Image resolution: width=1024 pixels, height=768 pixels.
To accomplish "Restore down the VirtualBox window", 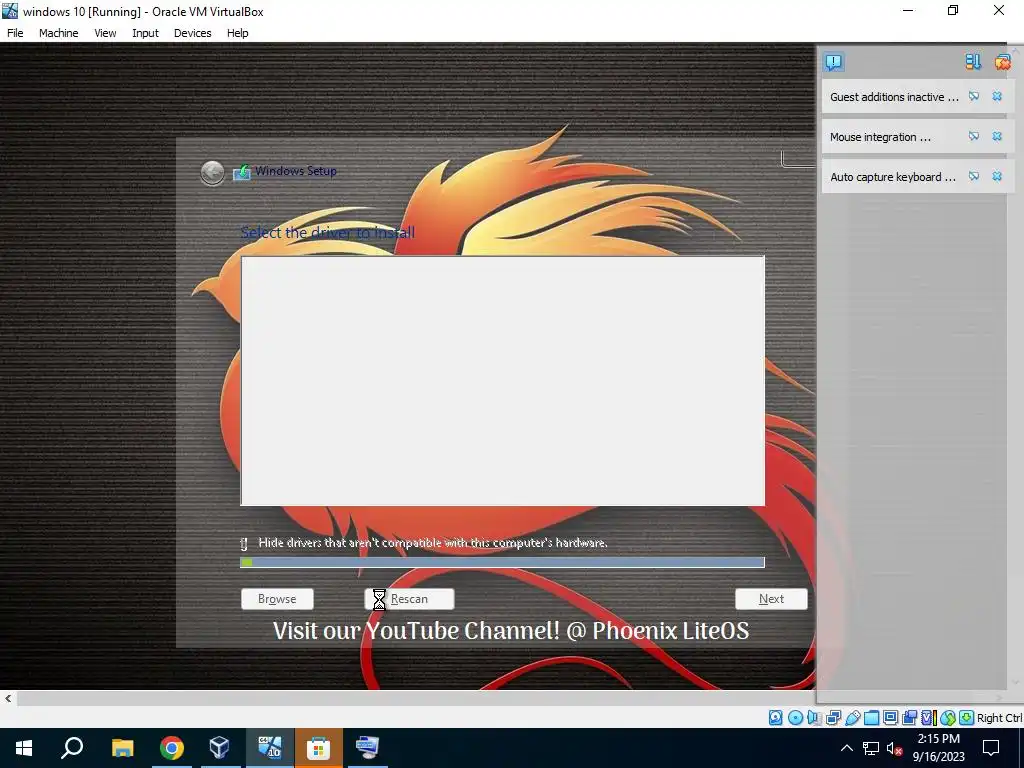I will click(953, 10).
